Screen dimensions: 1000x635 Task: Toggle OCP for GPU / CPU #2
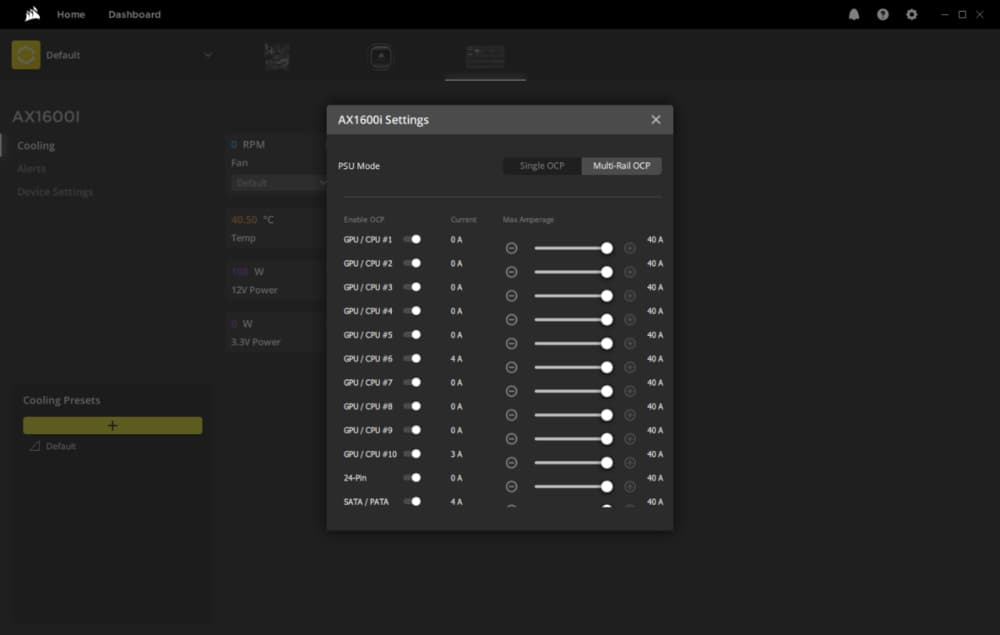tap(412, 263)
